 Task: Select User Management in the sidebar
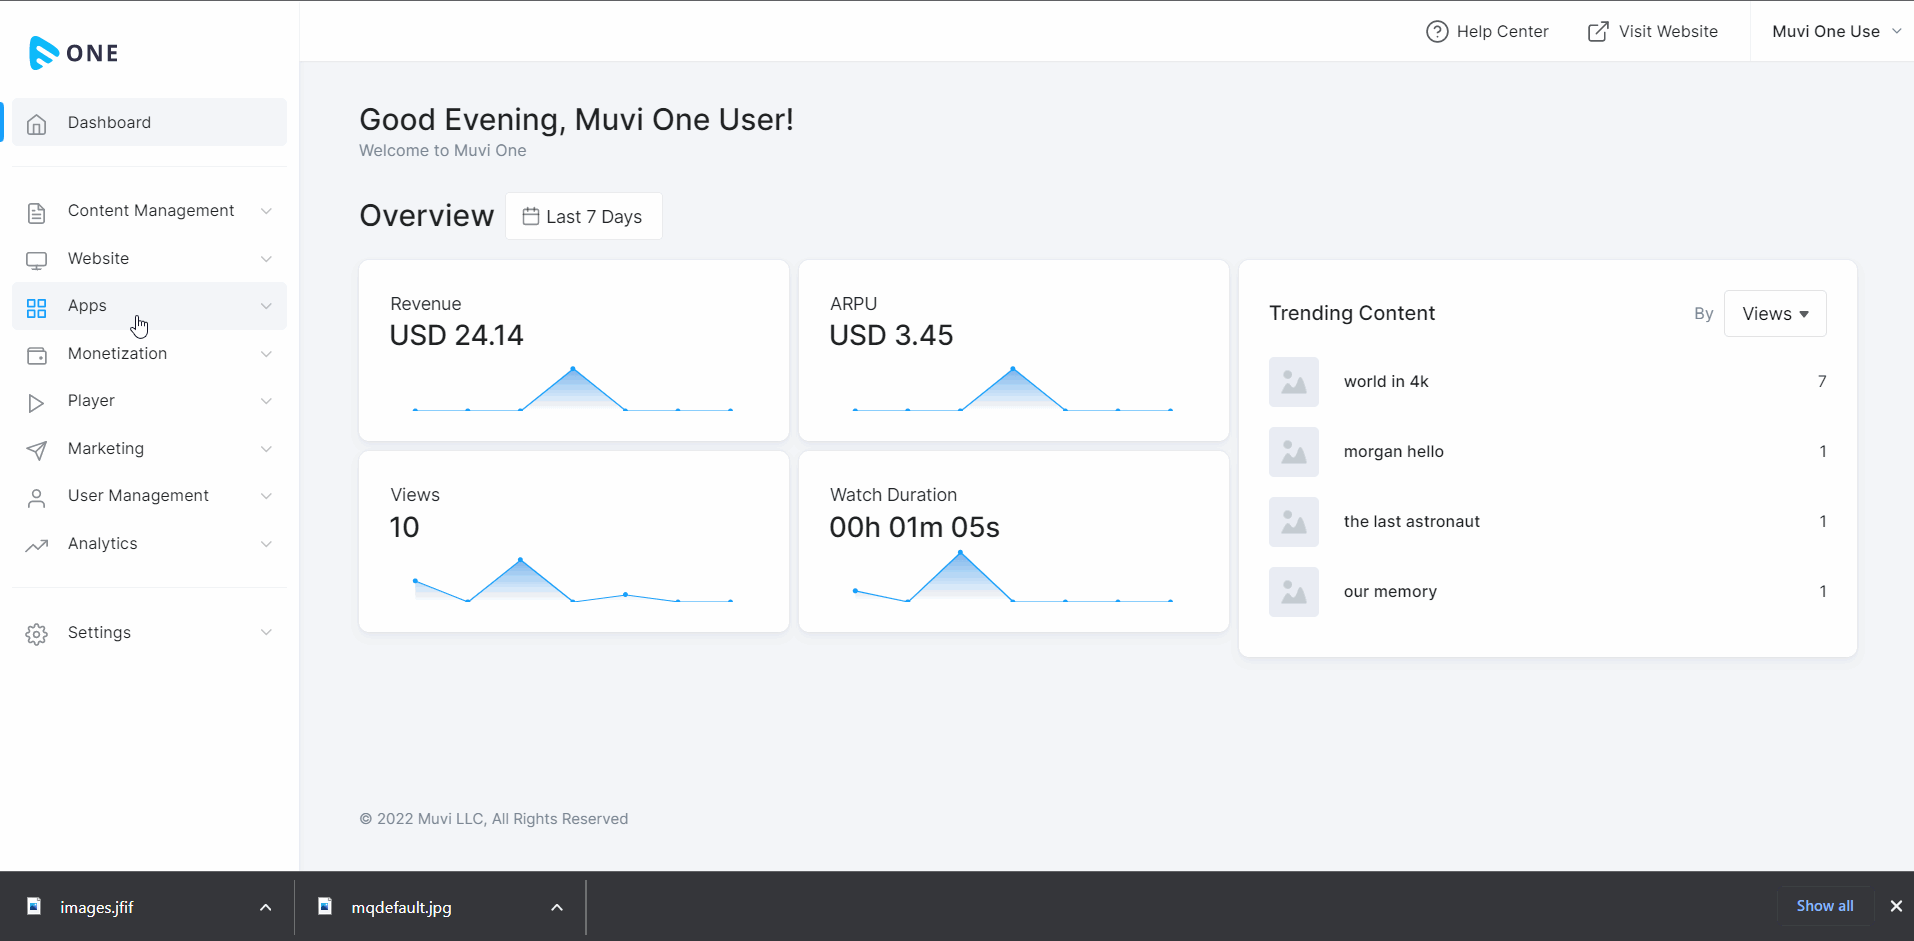pos(138,496)
